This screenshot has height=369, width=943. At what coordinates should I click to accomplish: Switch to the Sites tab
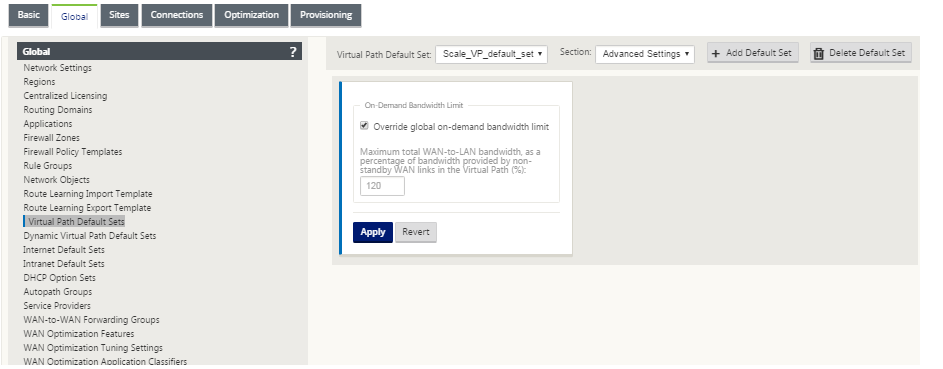[119, 15]
